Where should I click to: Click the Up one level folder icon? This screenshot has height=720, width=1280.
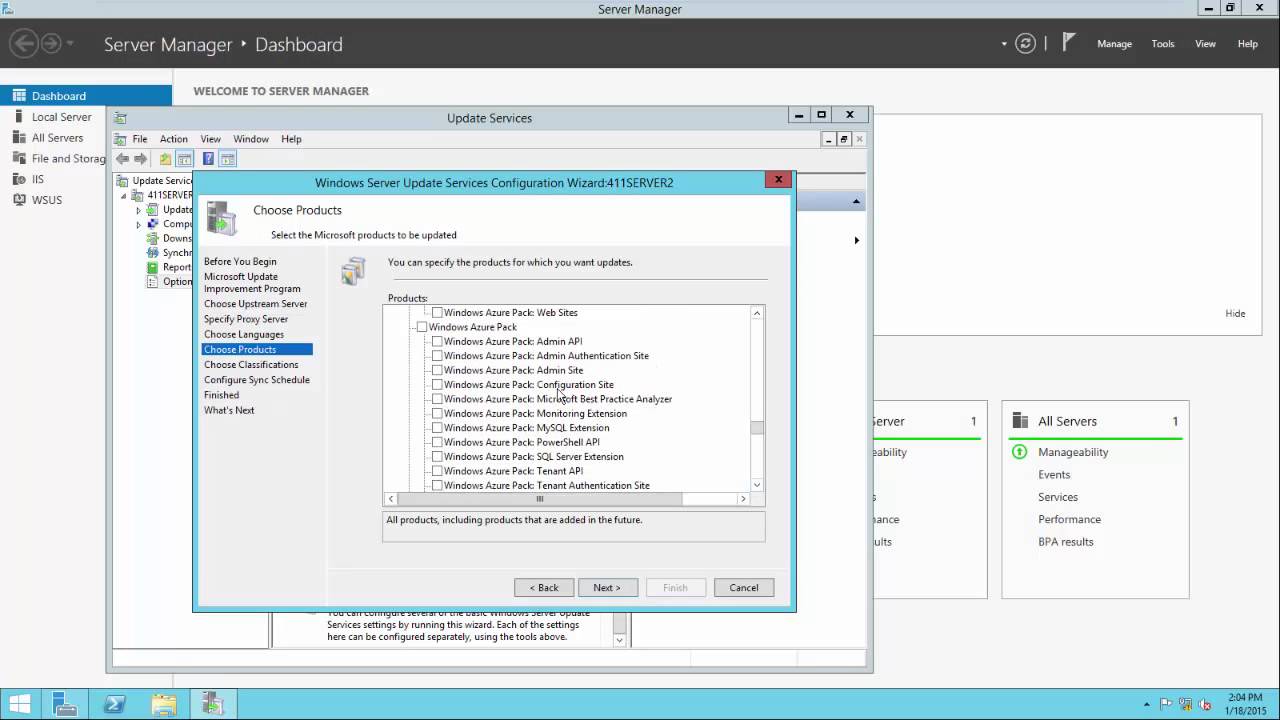pyautogui.click(x=166, y=159)
